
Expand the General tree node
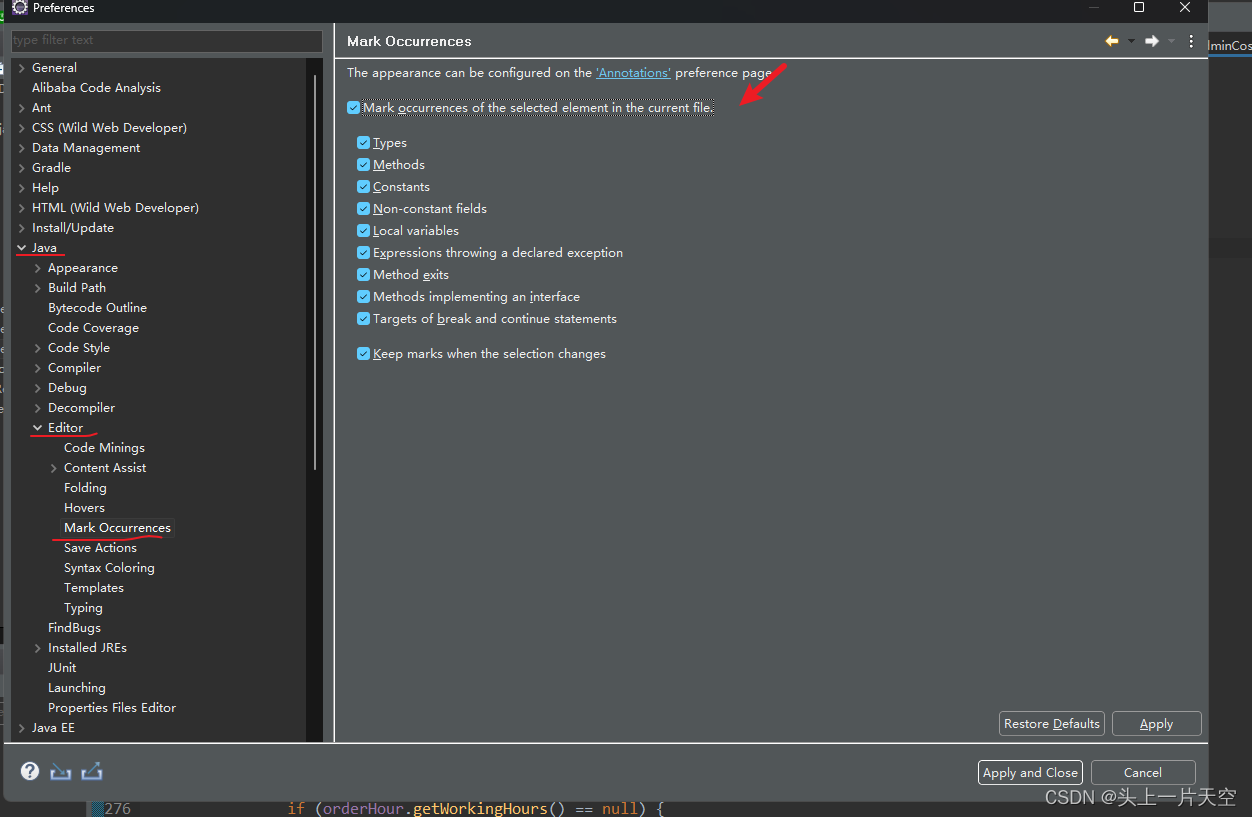pyautogui.click(x=22, y=68)
